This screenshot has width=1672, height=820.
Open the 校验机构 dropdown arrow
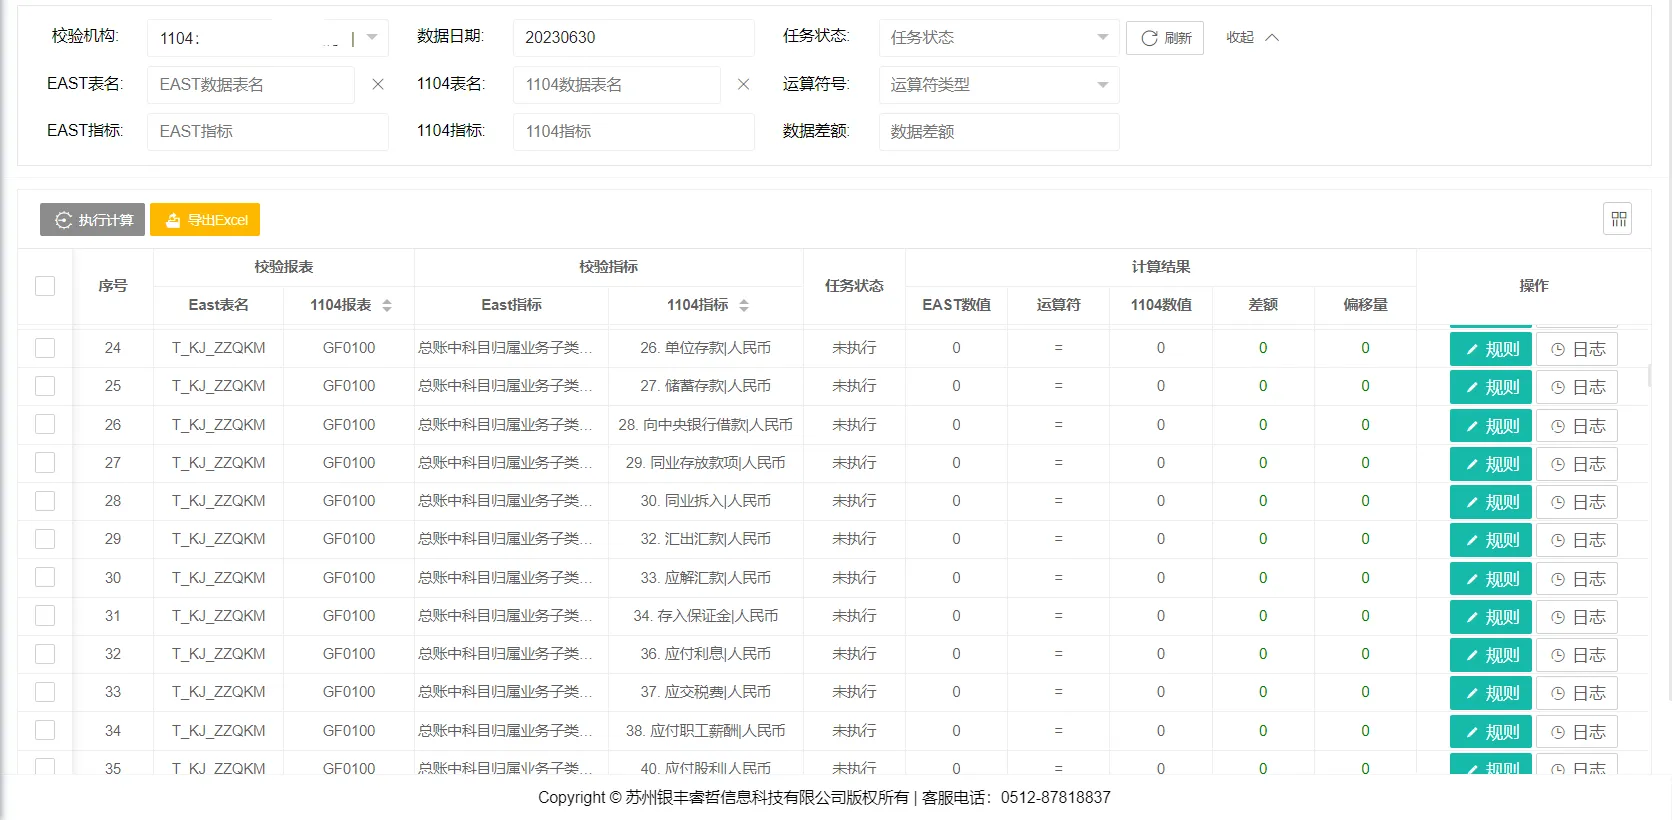pos(372,38)
